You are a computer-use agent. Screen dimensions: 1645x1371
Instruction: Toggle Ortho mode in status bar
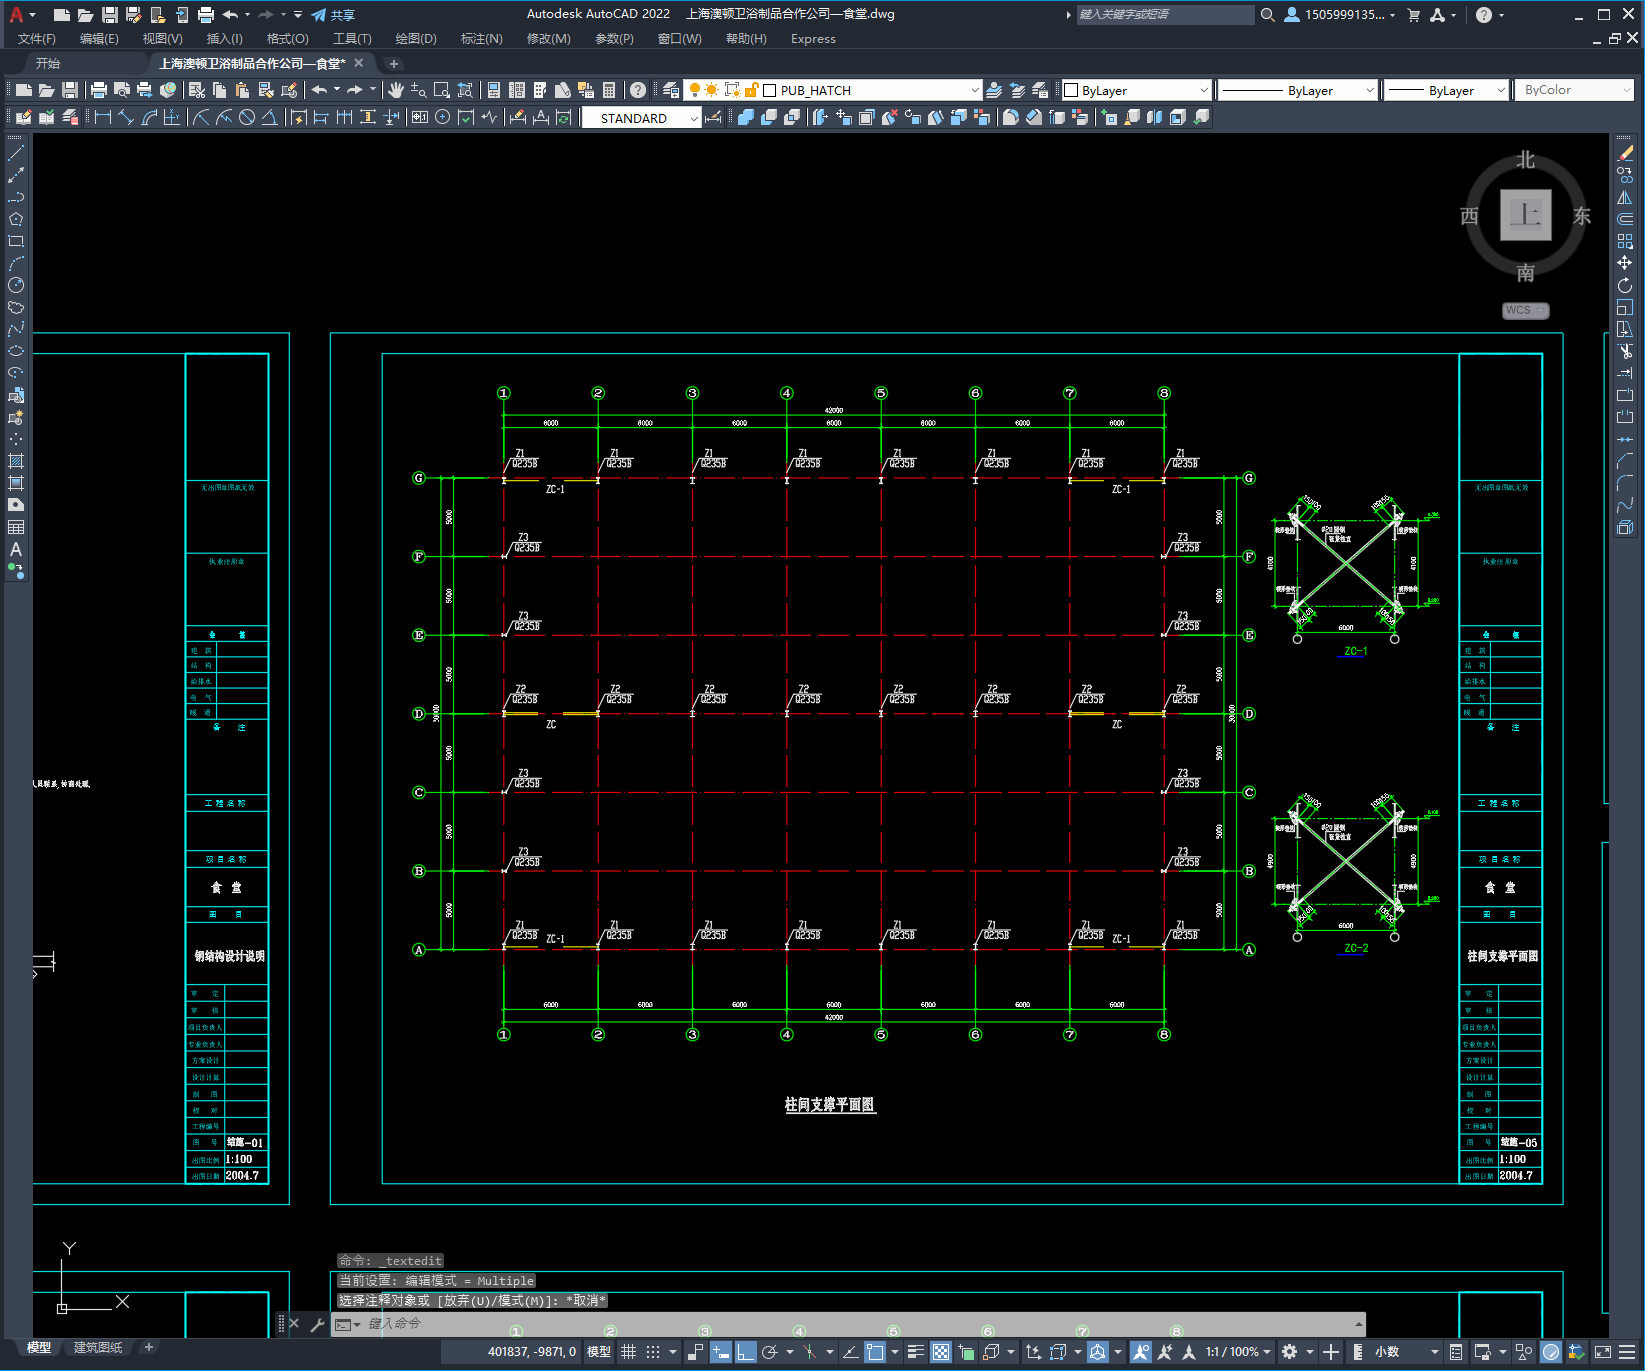pos(746,1352)
